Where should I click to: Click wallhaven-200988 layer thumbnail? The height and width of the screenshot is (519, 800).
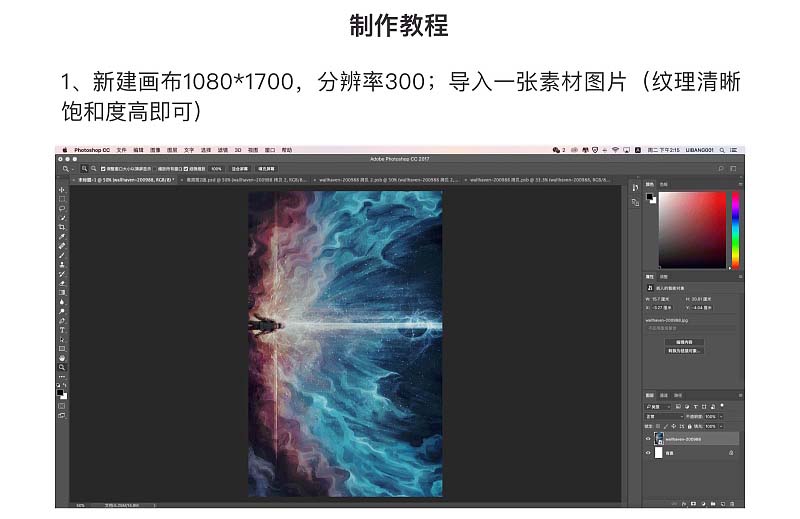click(659, 439)
